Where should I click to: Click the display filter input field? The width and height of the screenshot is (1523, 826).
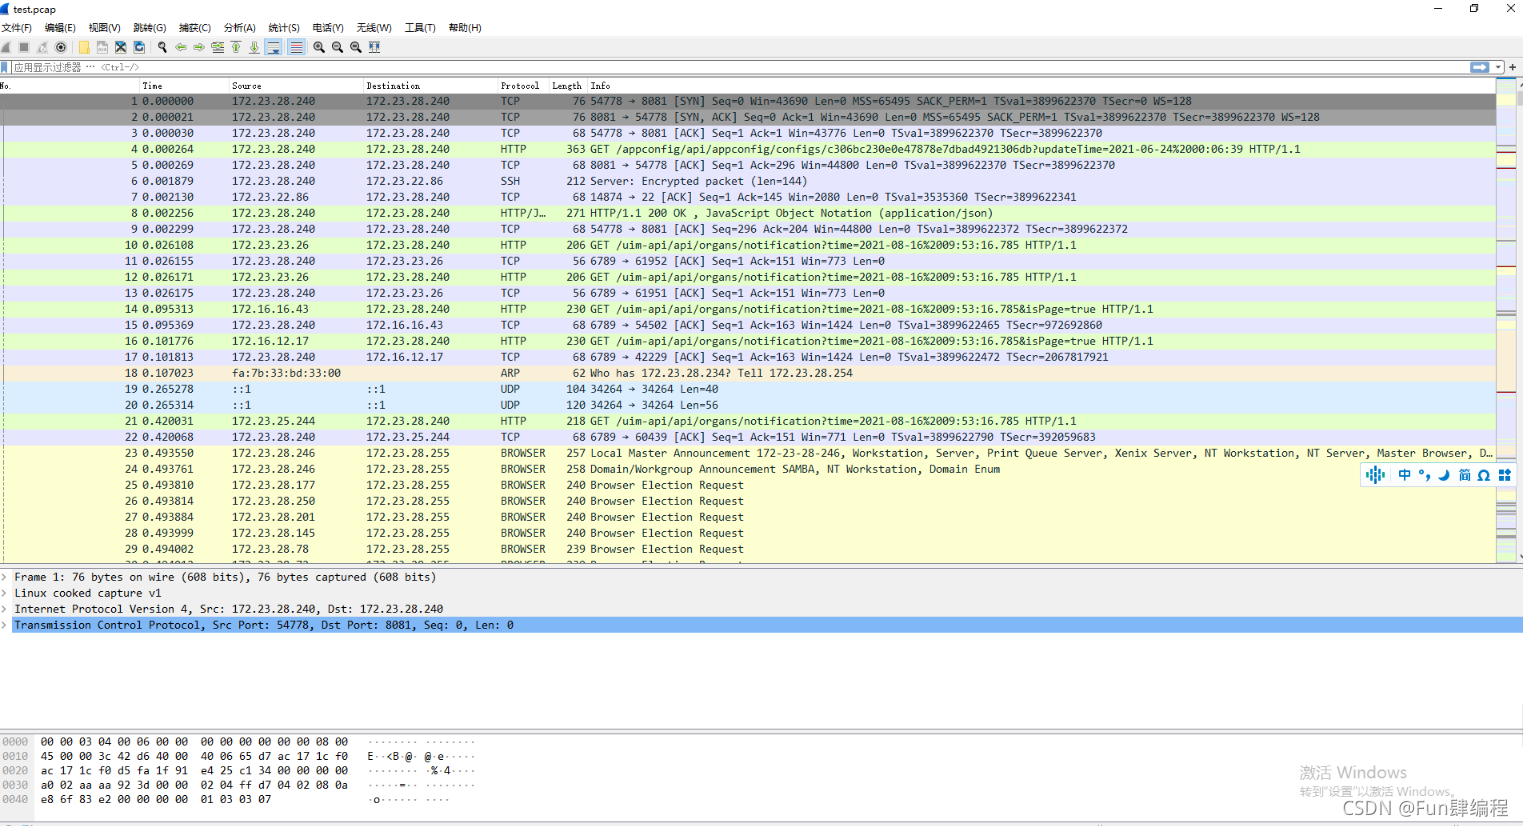click(x=738, y=67)
